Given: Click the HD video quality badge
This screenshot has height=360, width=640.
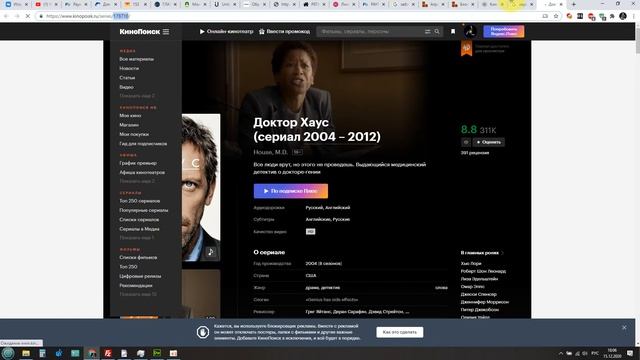Looking at the screenshot, I should point(310,231).
